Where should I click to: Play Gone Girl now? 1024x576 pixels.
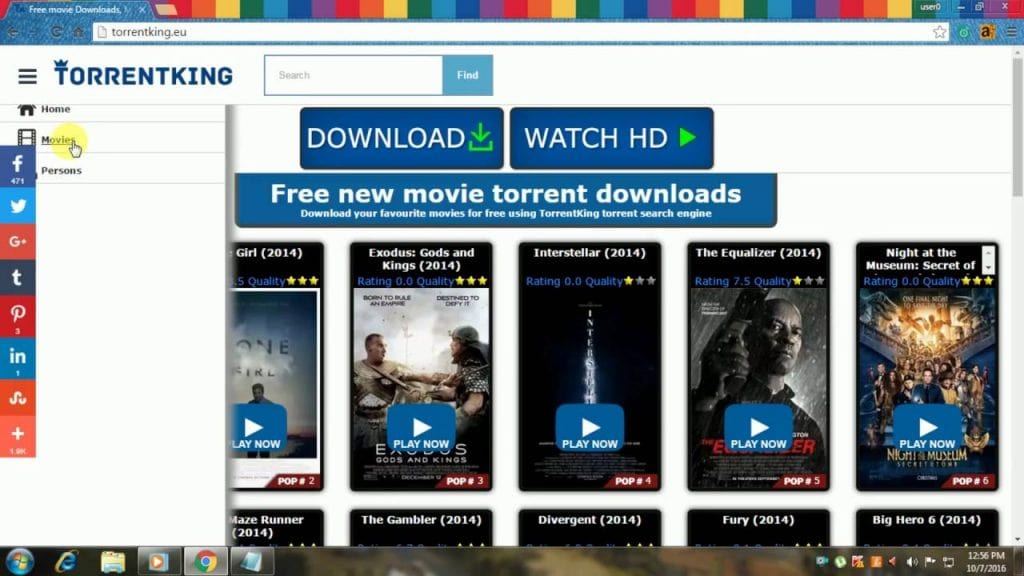(x=257, y=428)
